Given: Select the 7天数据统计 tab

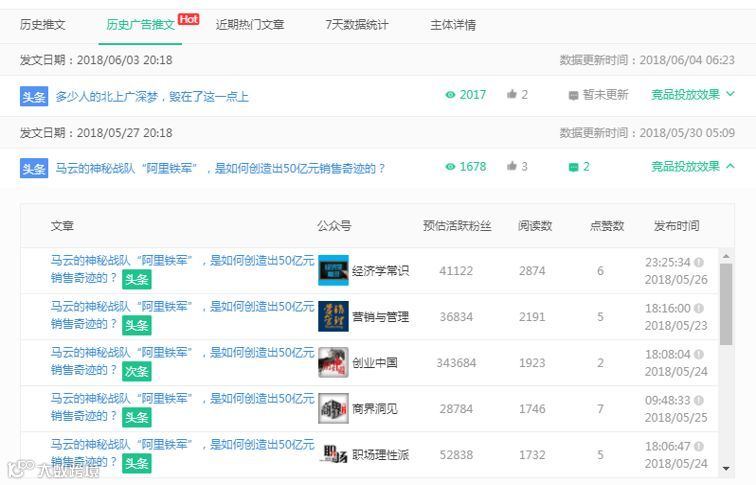Looking at the screenshot, I should (x=356, y=25).
